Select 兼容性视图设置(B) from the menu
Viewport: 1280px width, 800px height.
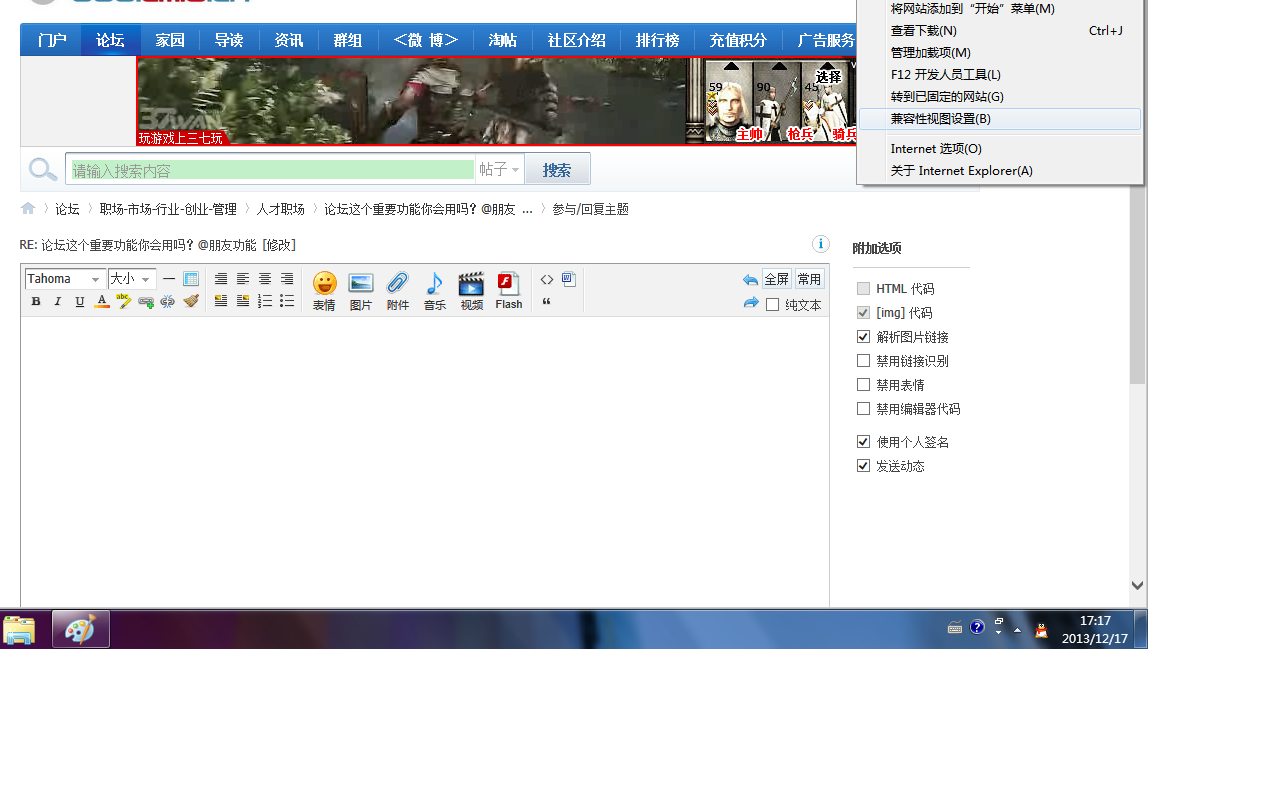(x=940, y=119)
